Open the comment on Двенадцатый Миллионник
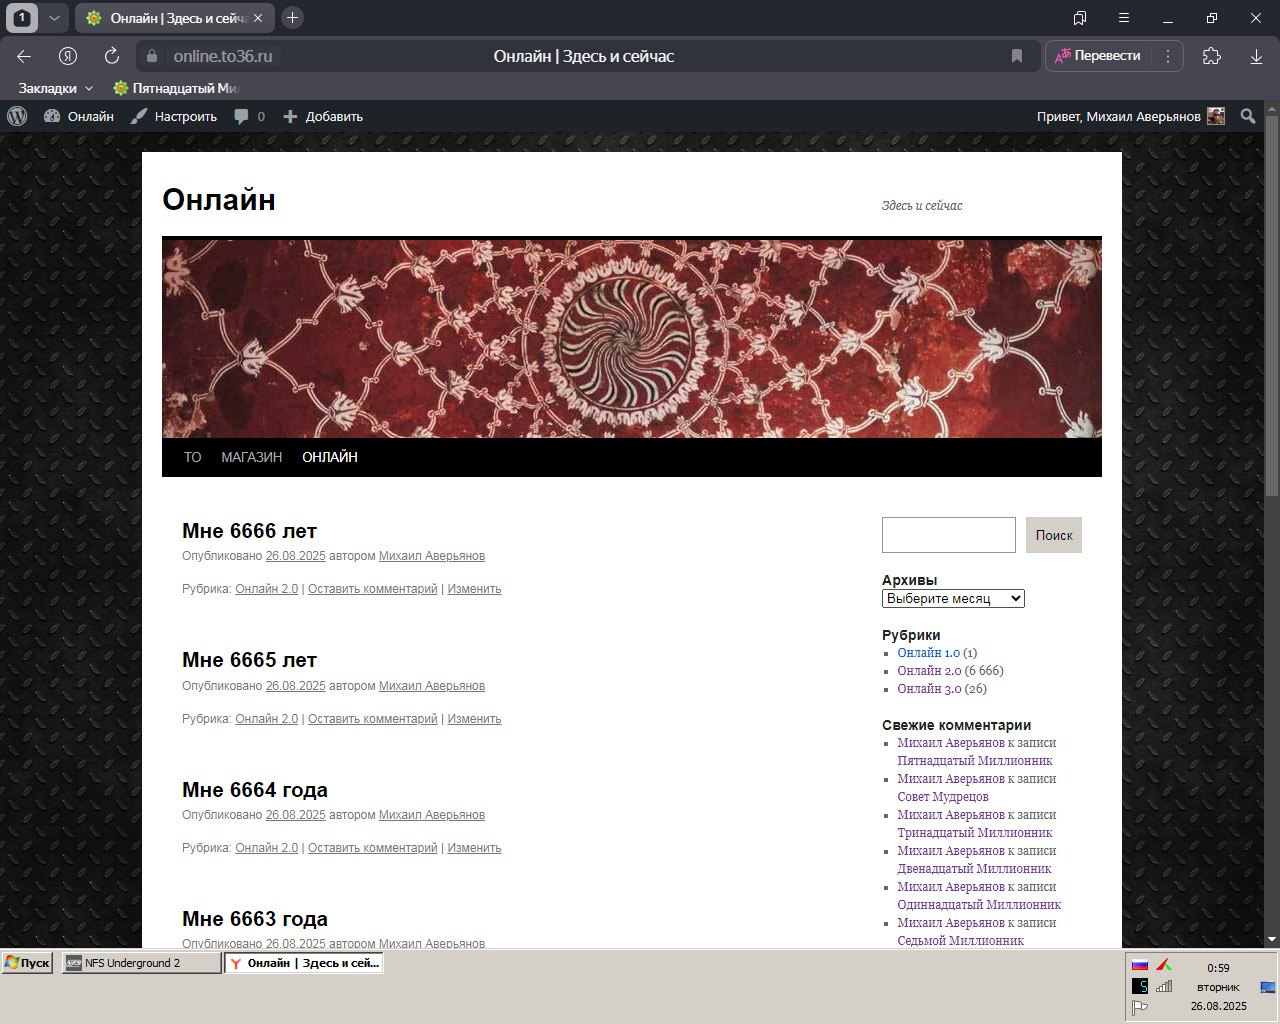The image size is (1280, 1024). [974, 869]
